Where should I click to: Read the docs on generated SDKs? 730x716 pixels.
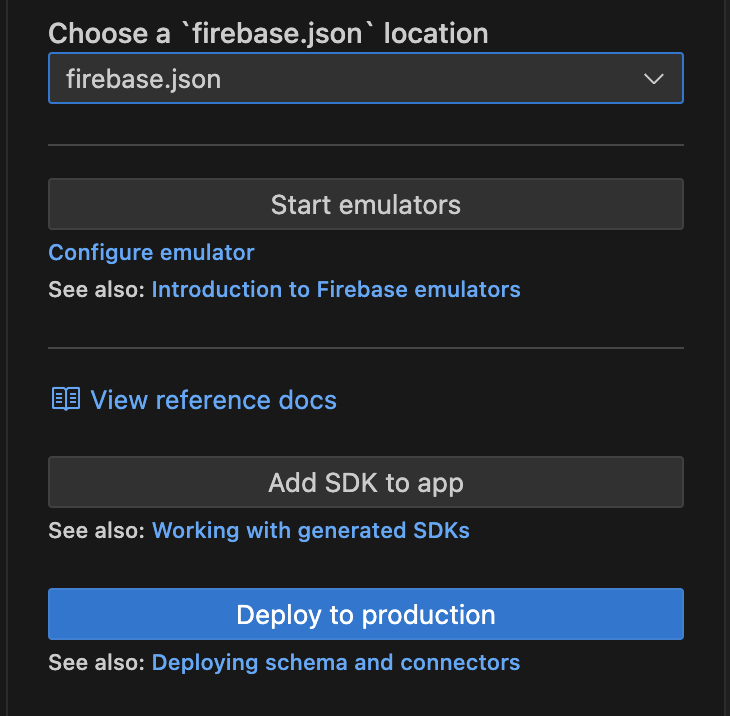pyautogui.click(x=311, y=530)
